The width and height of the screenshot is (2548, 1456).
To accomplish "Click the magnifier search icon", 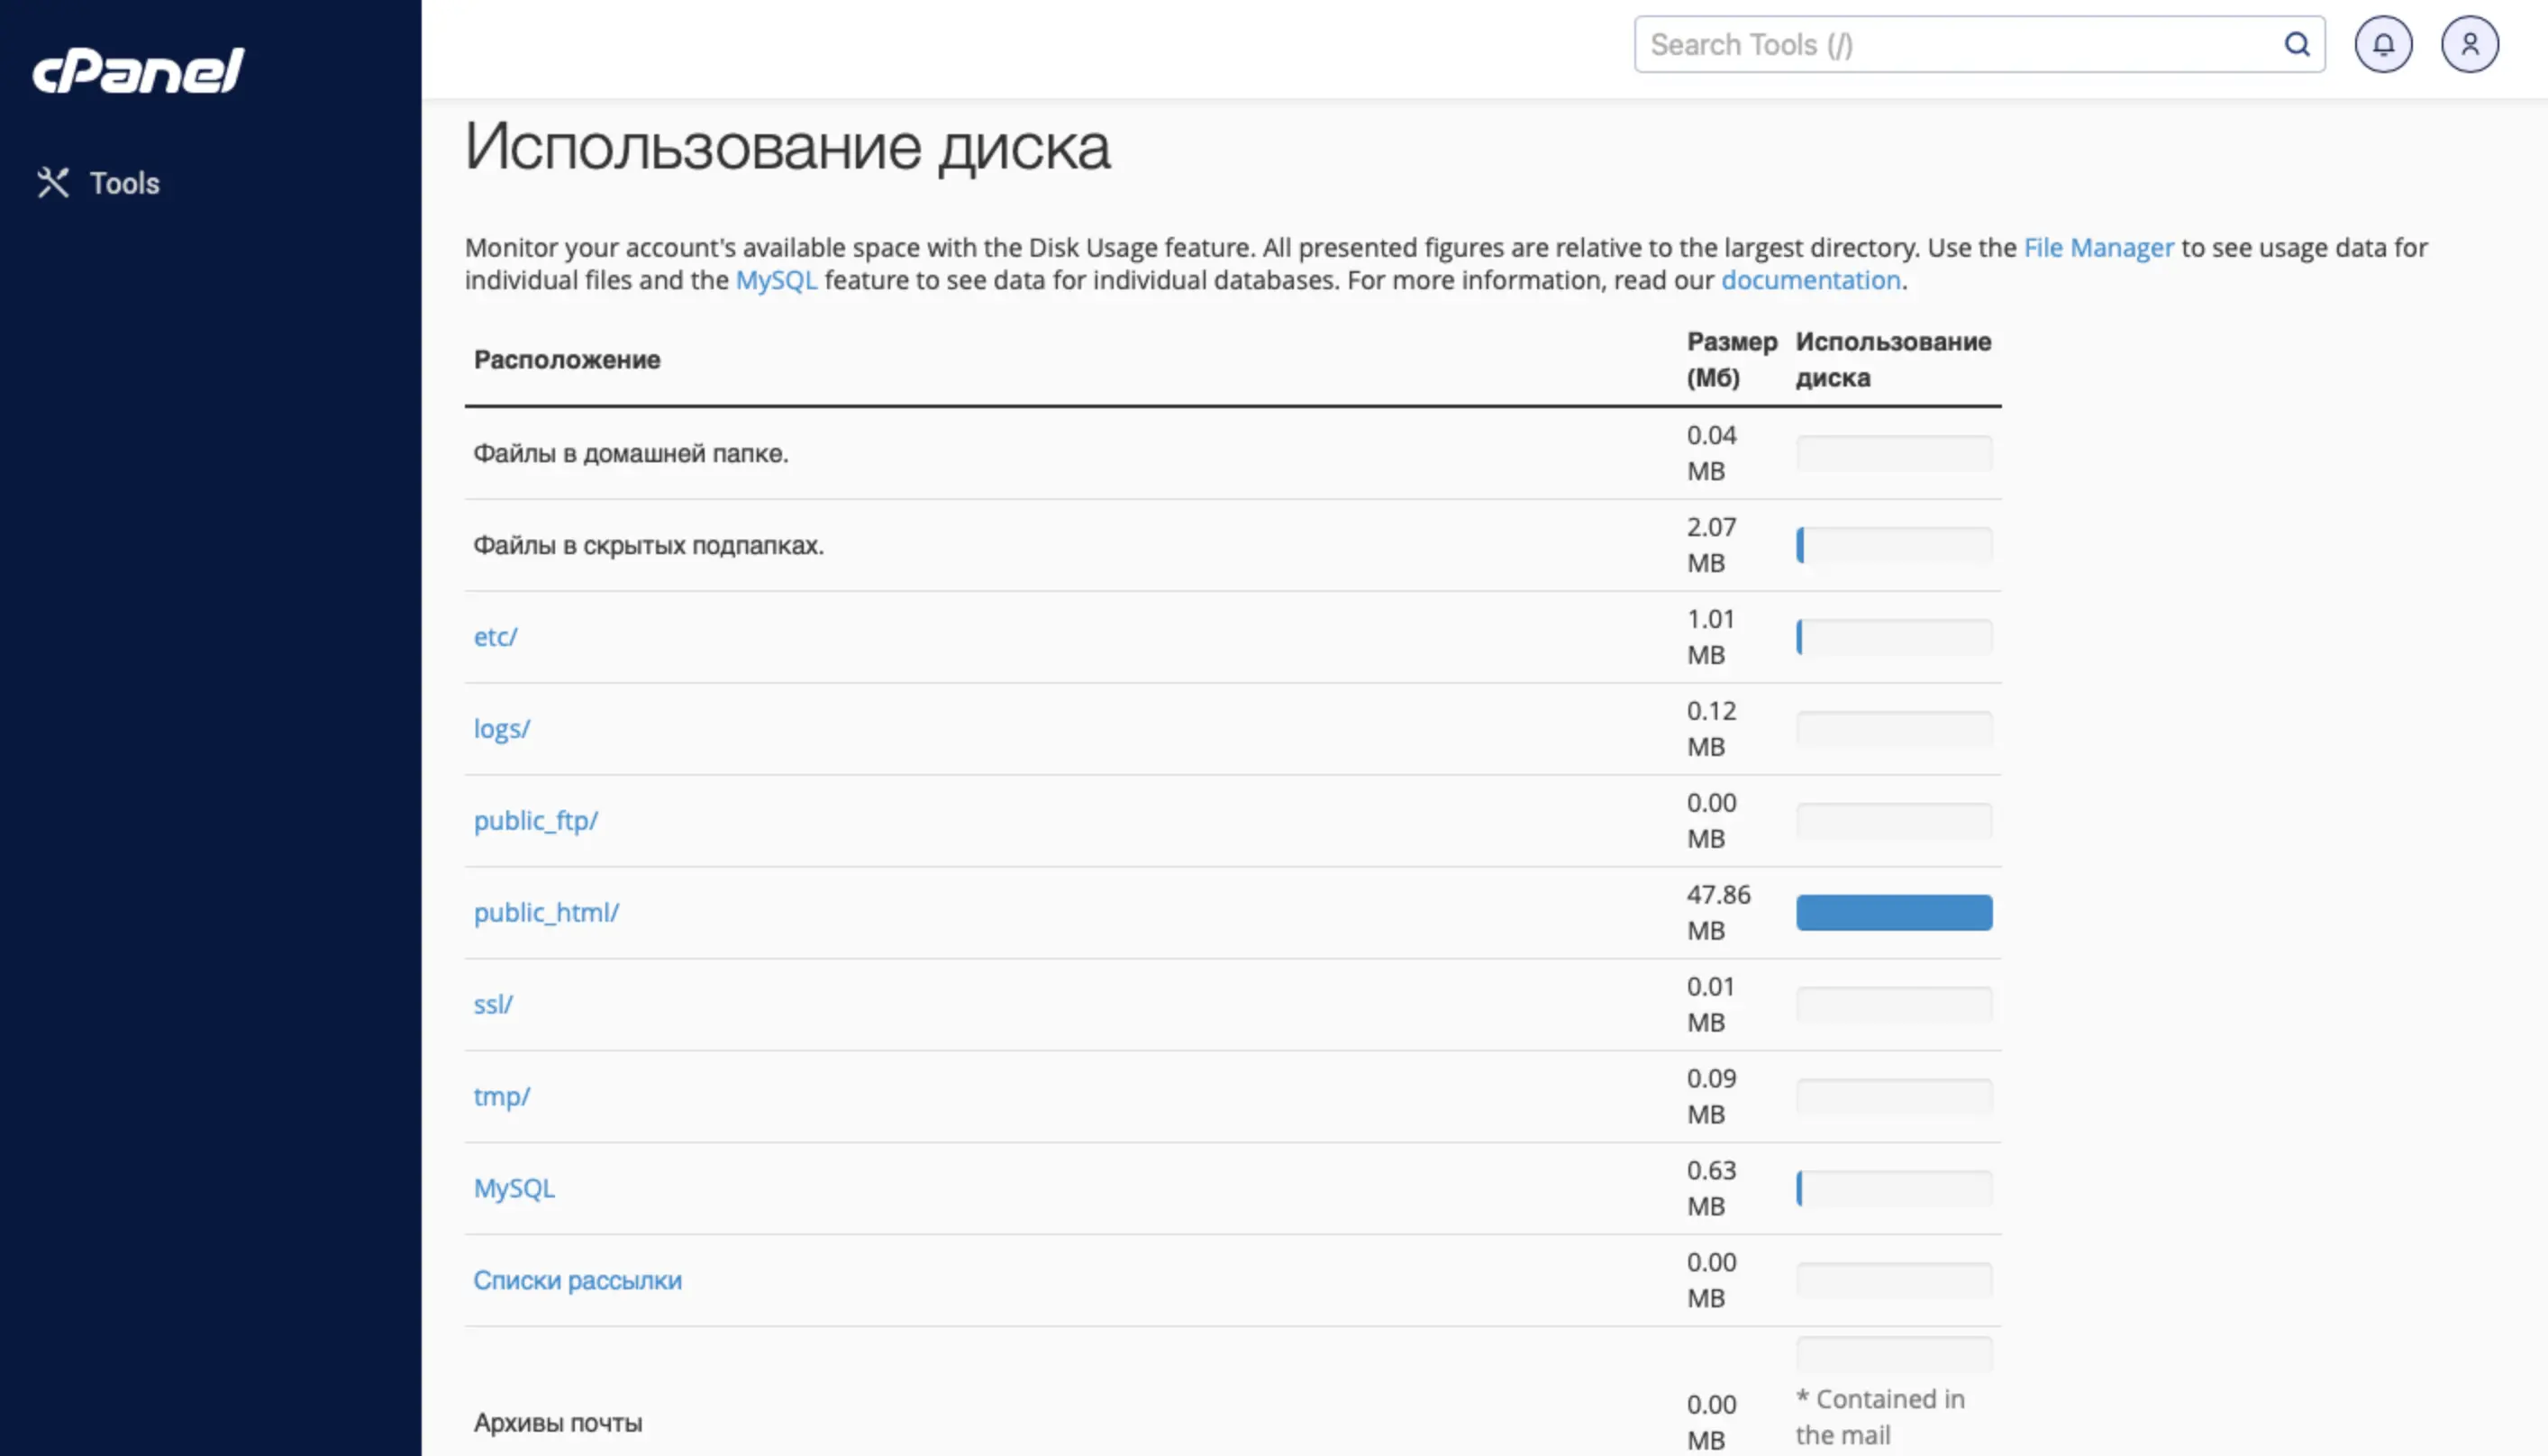I will click(x=2297, y=44).
